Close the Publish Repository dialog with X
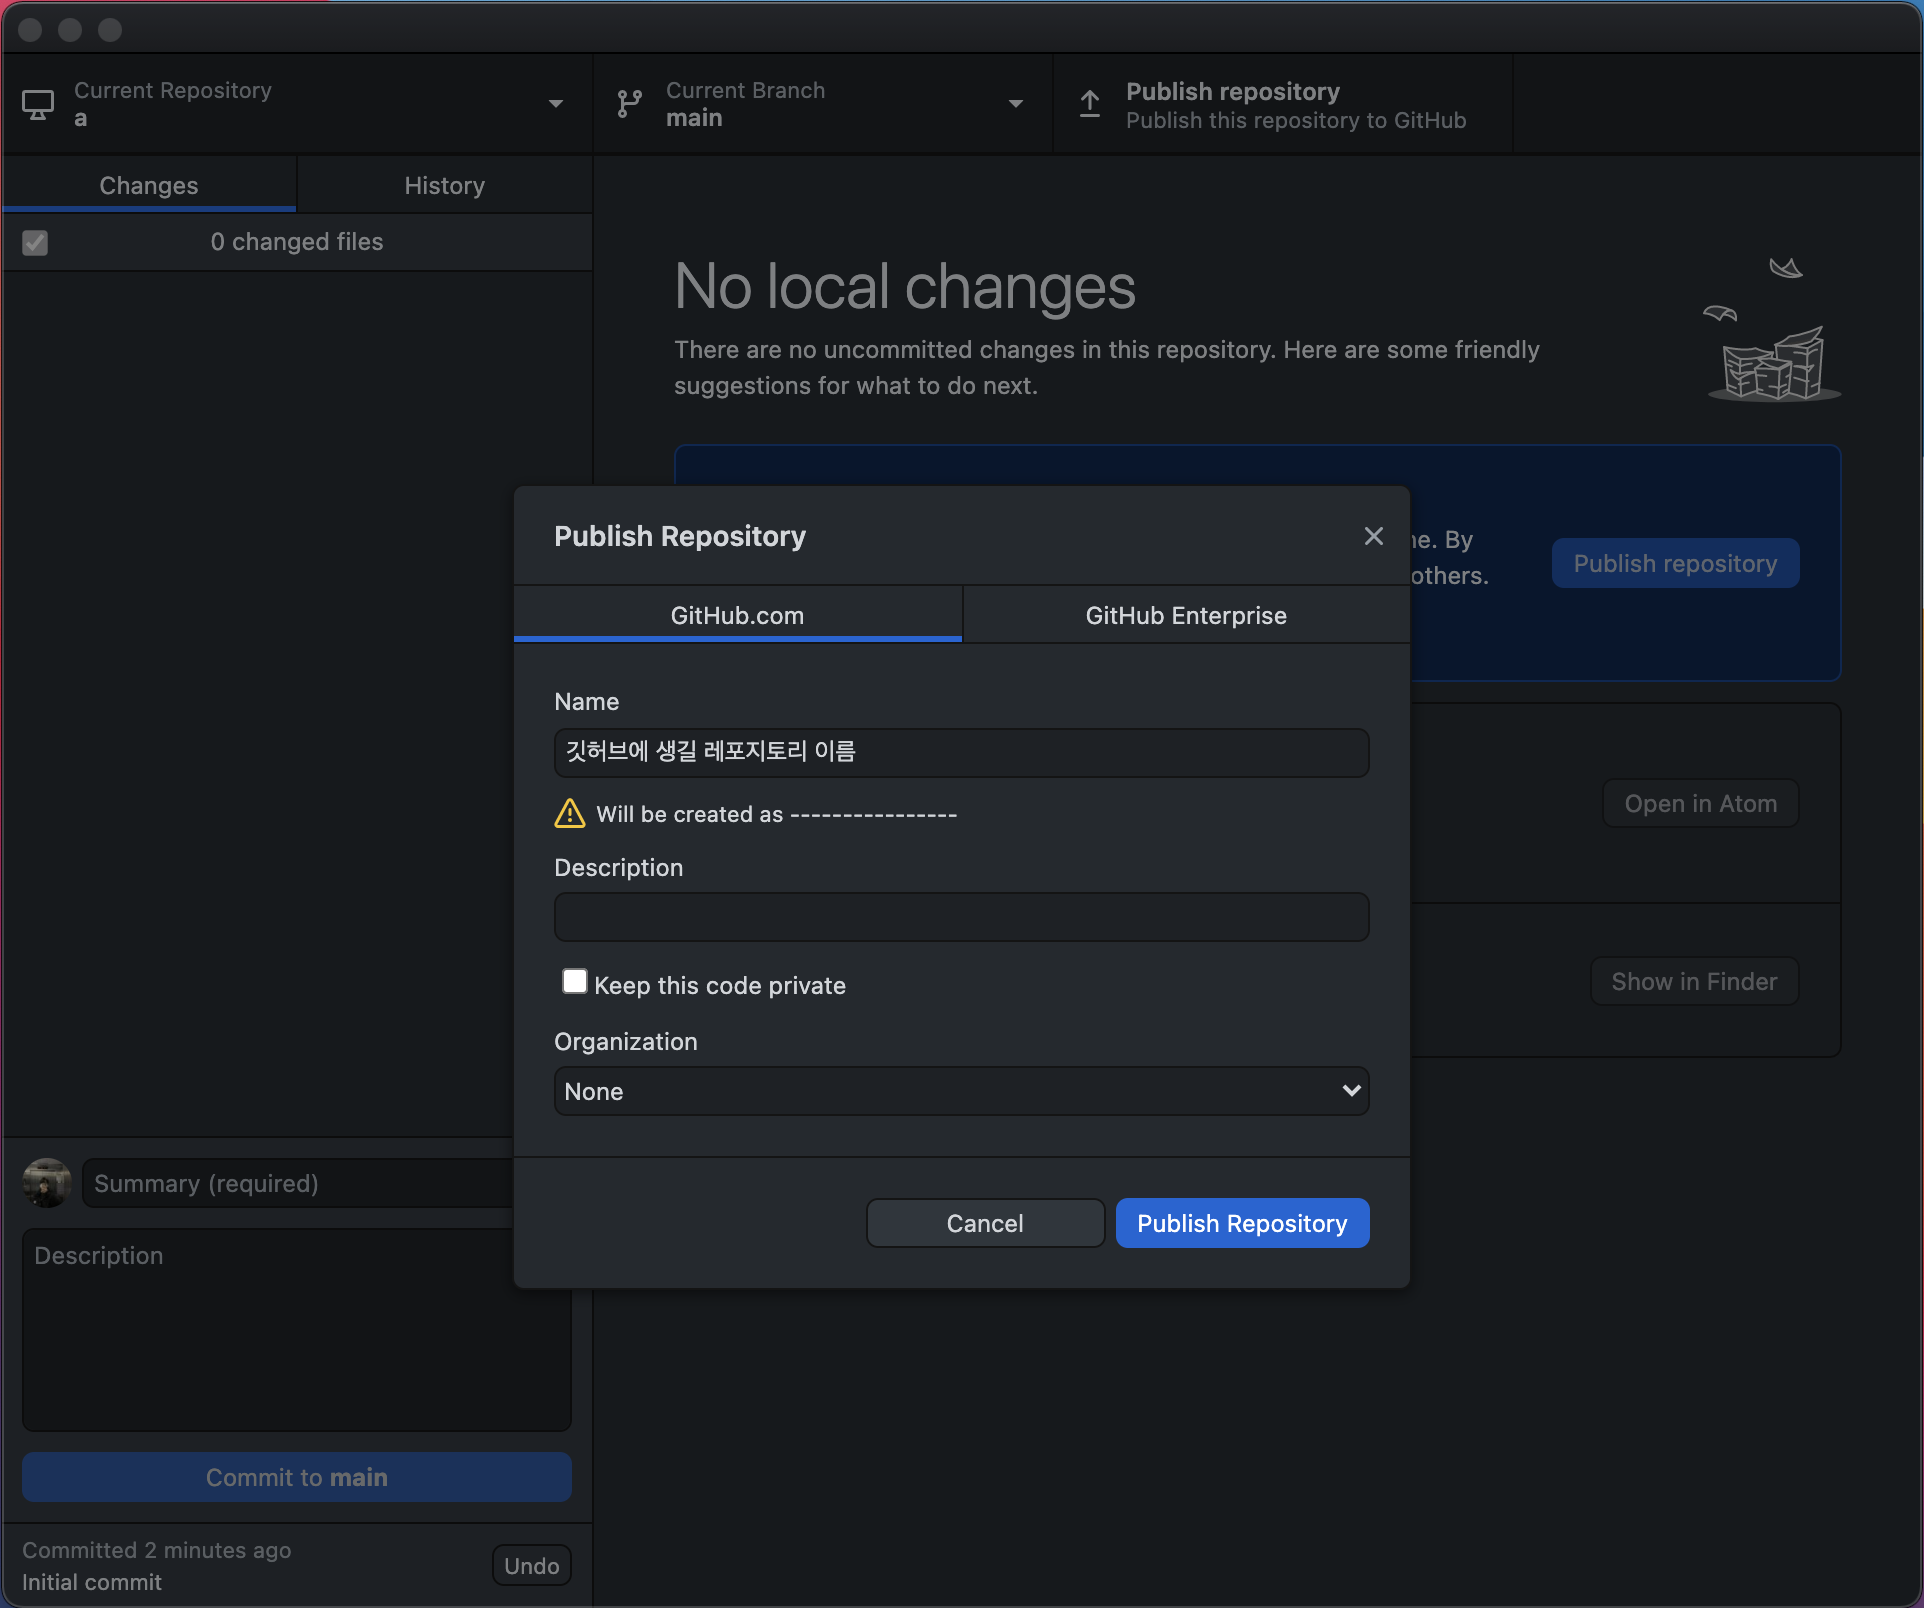 tap(1373, 536)
